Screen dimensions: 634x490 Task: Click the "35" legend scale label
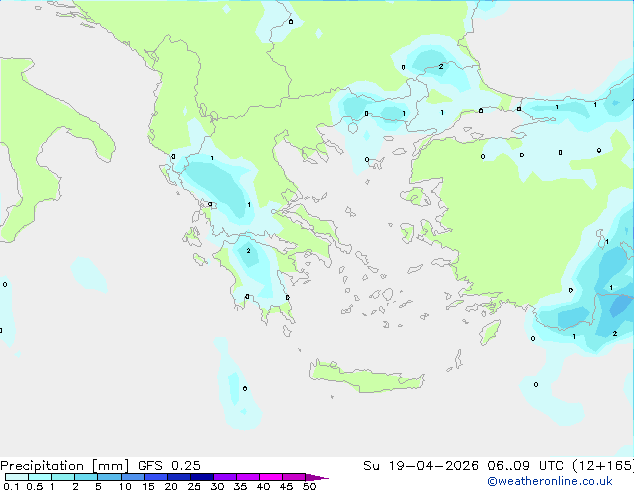240,486
